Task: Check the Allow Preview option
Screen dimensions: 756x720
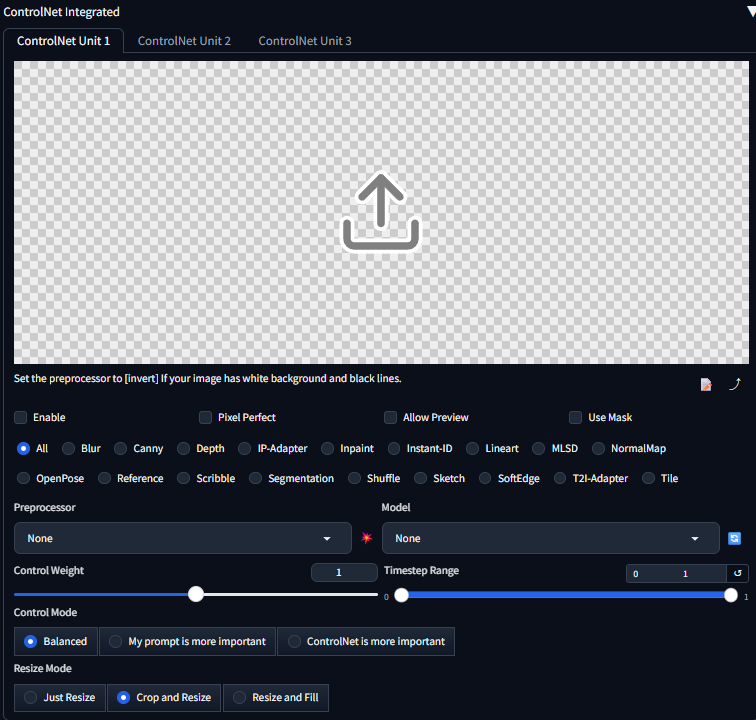Action: pos(391,417)
